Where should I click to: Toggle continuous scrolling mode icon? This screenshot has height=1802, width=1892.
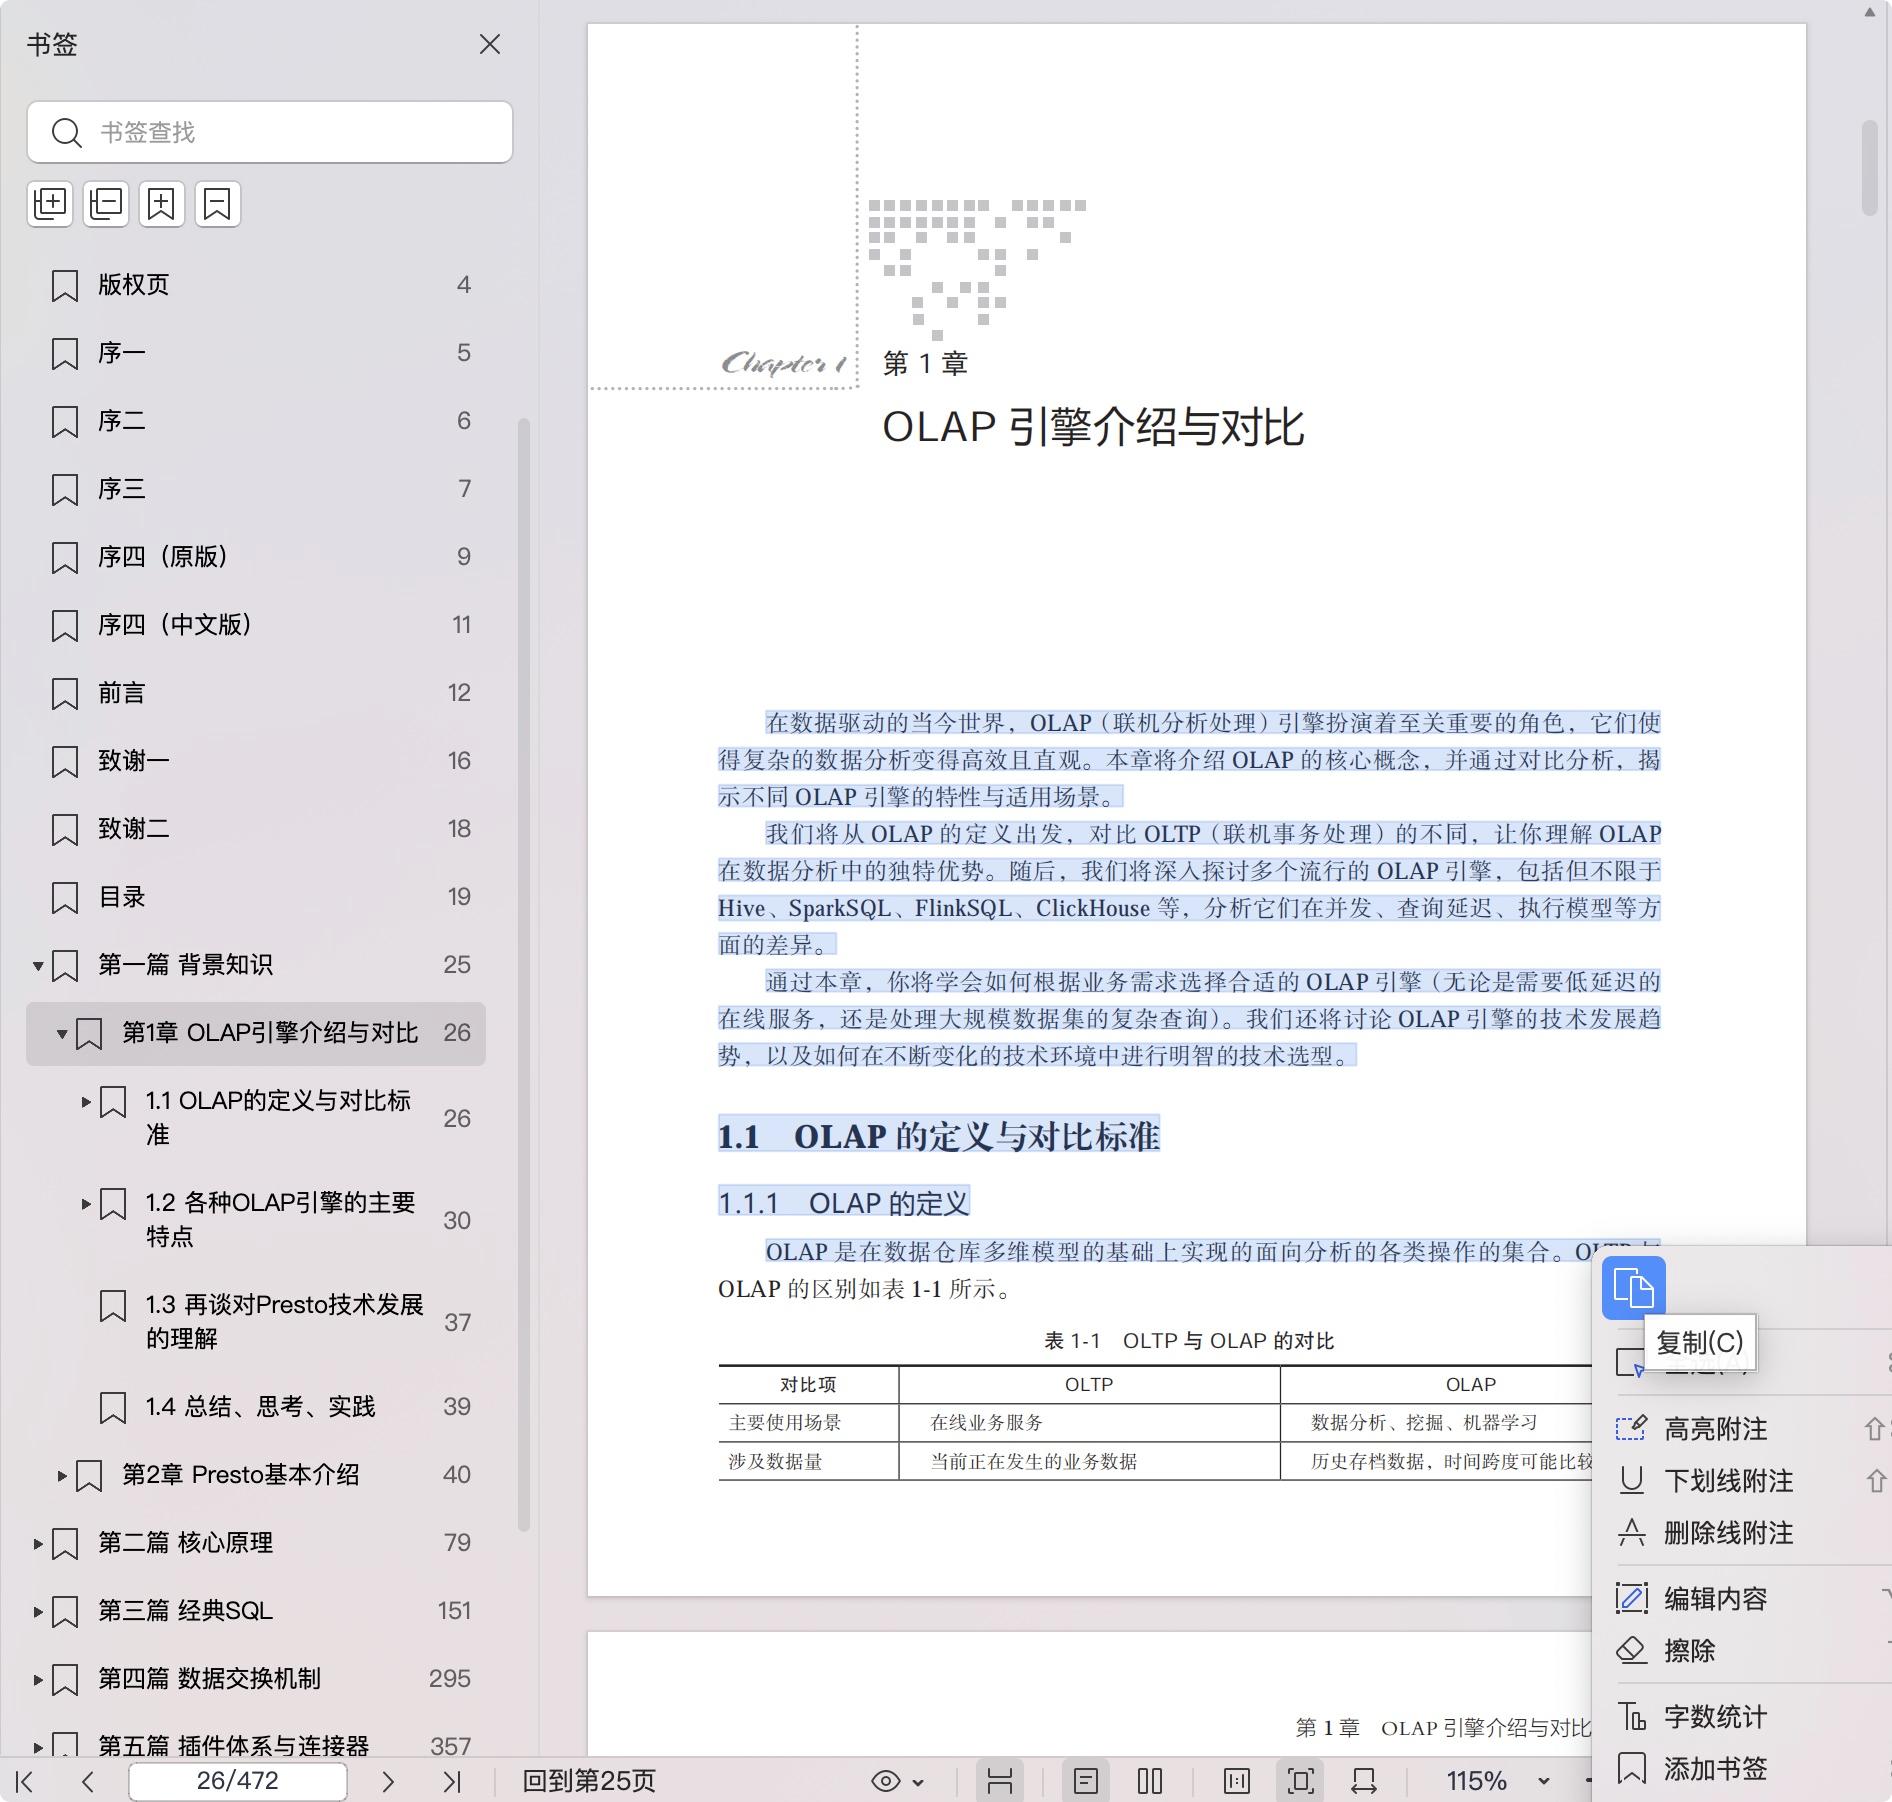(1000, 1781)
